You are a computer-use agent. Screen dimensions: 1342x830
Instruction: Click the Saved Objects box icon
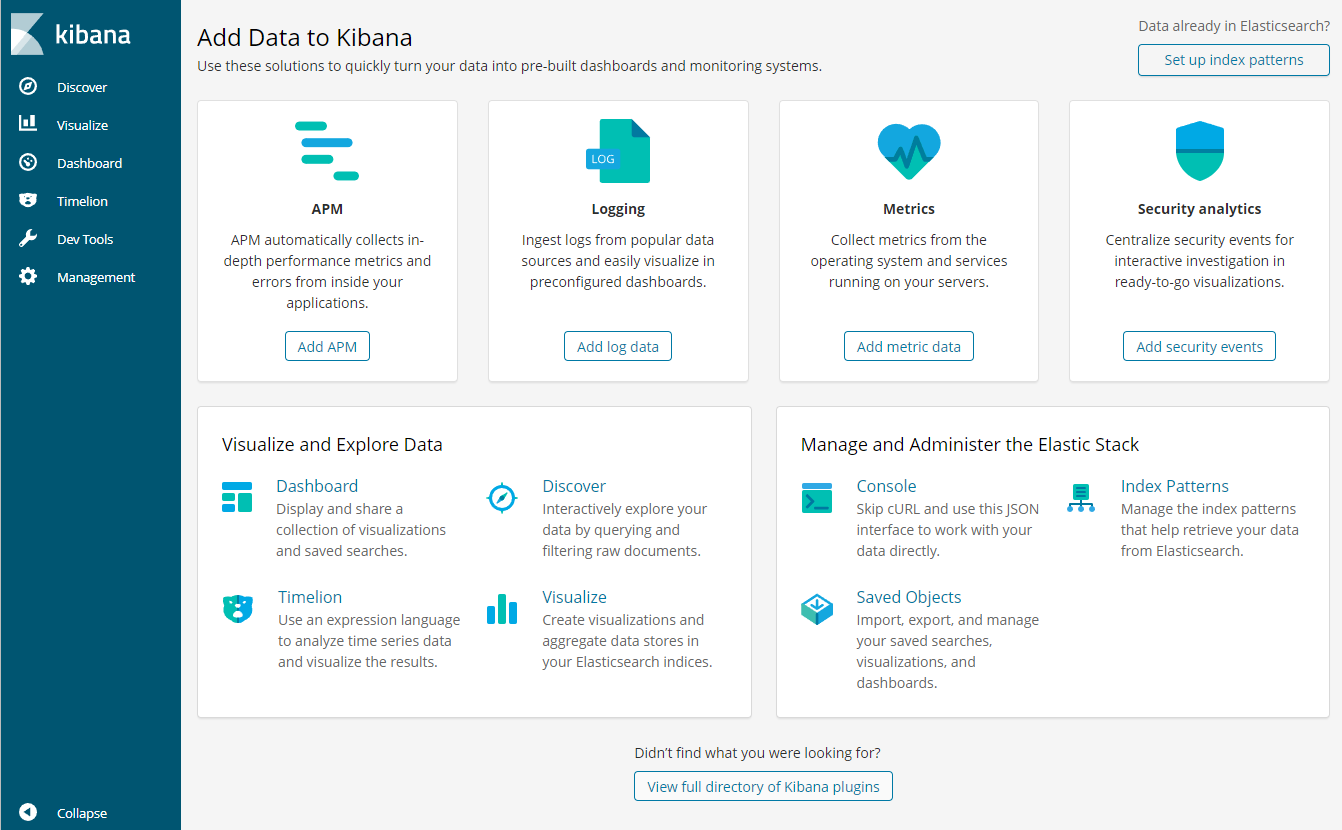817,609
